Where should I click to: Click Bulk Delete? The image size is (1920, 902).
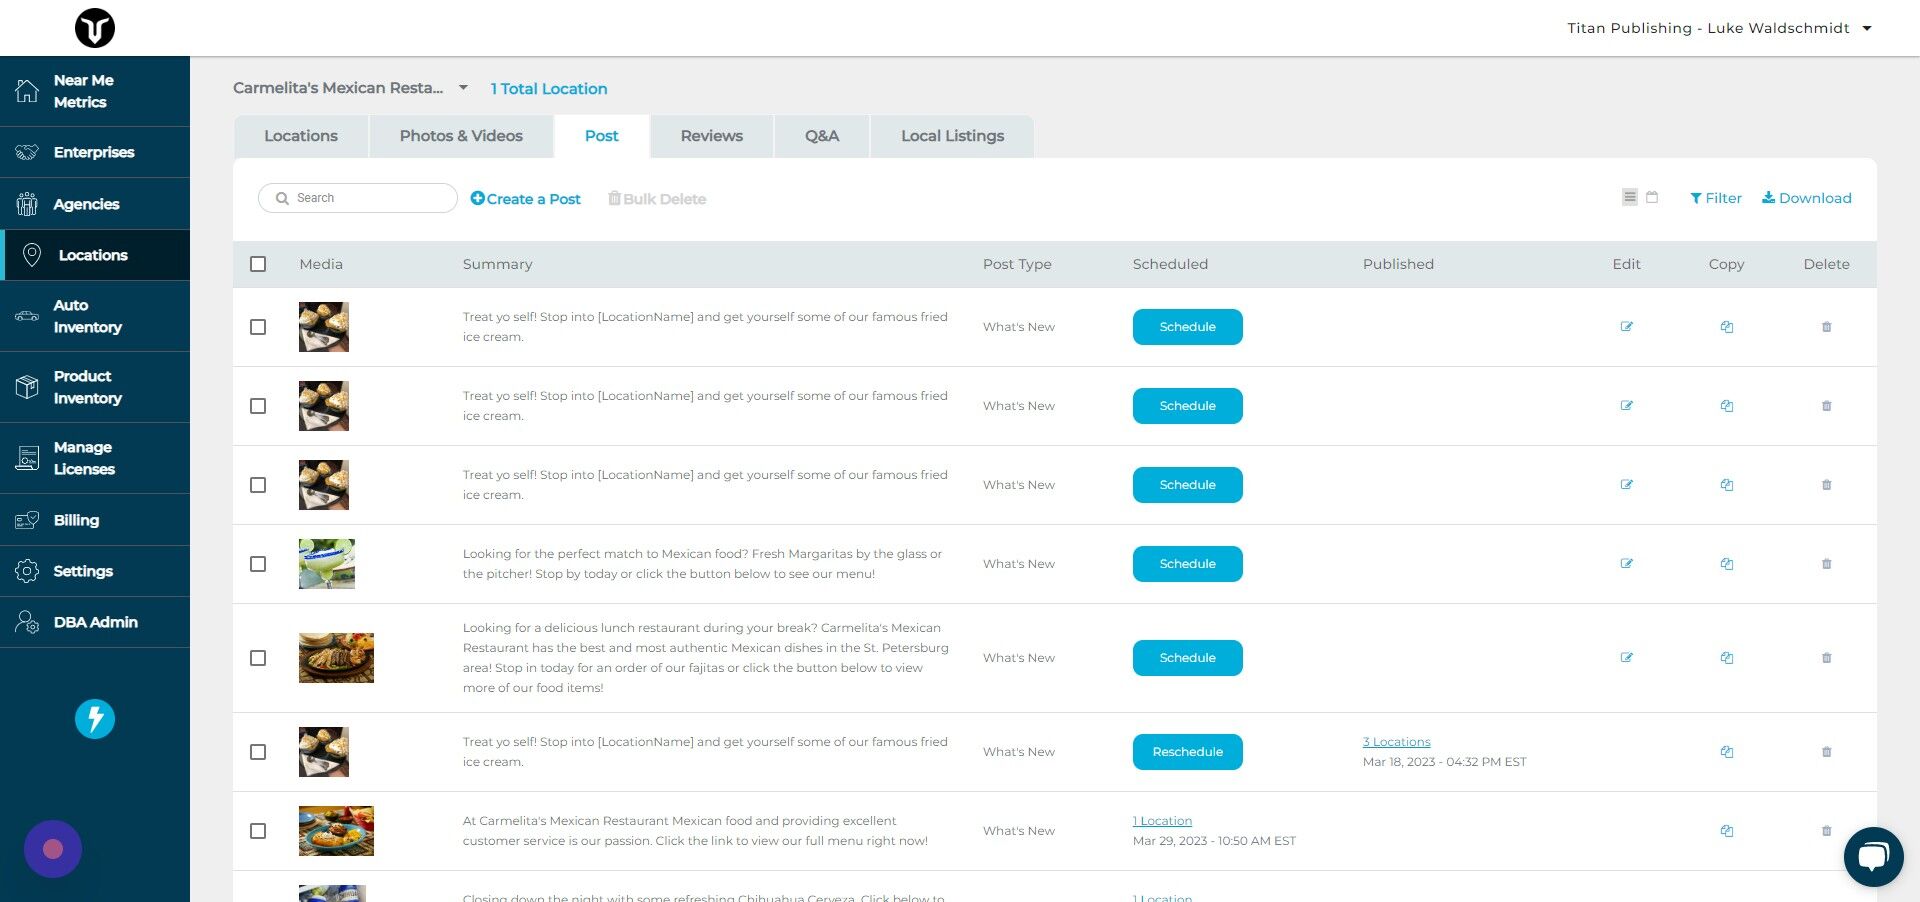click(x=657, y=199)
